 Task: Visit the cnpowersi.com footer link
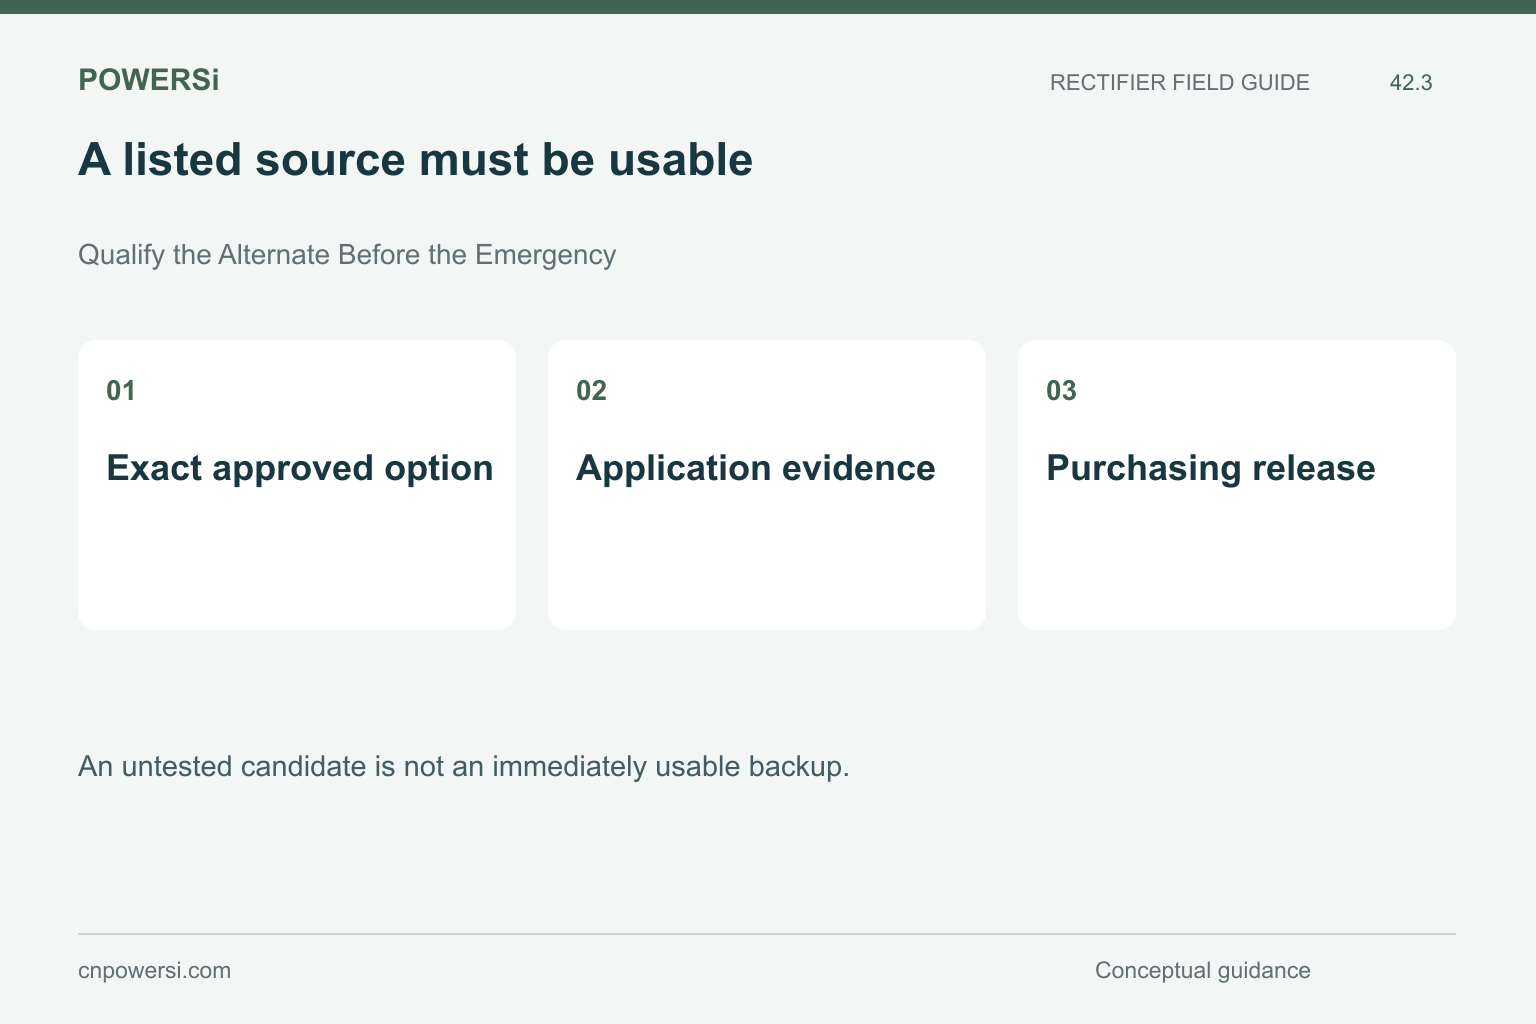154,971
